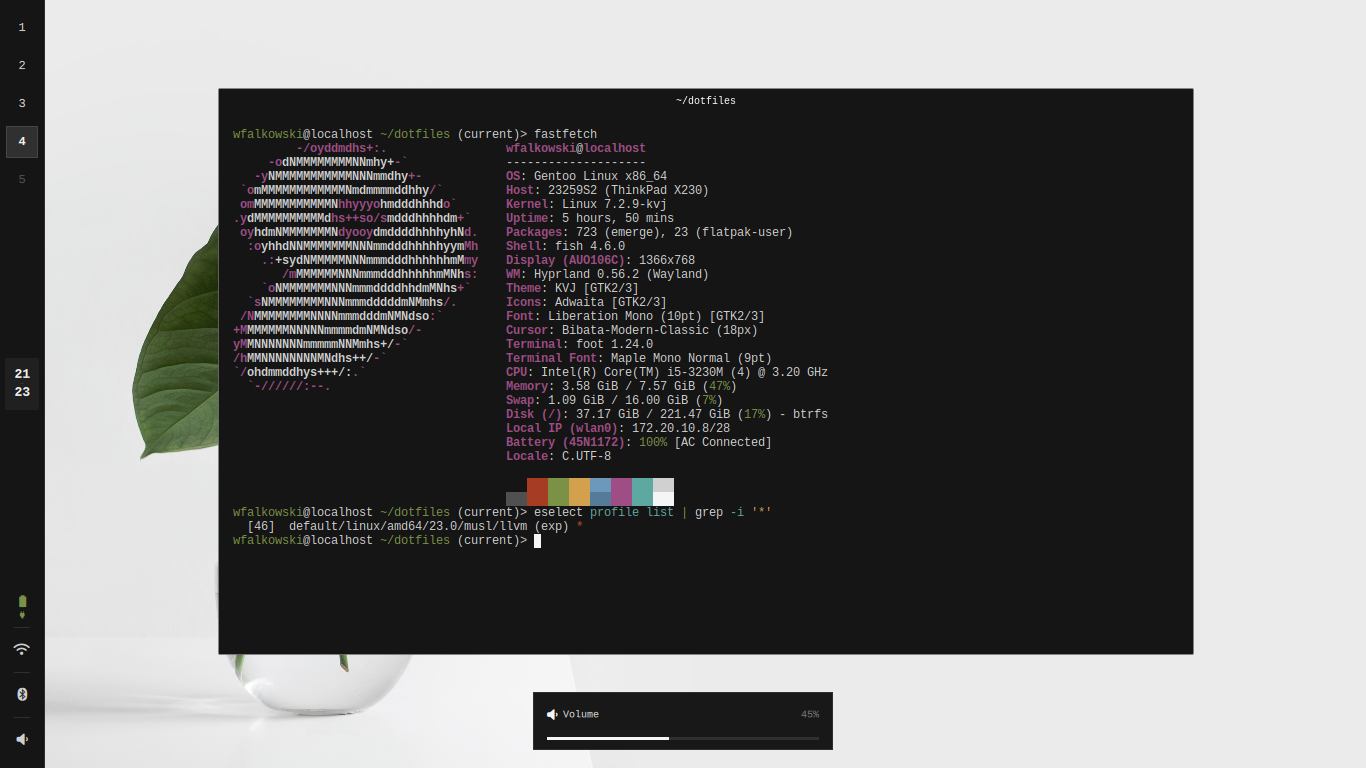Switch to workspace 3

coord(22,103)
